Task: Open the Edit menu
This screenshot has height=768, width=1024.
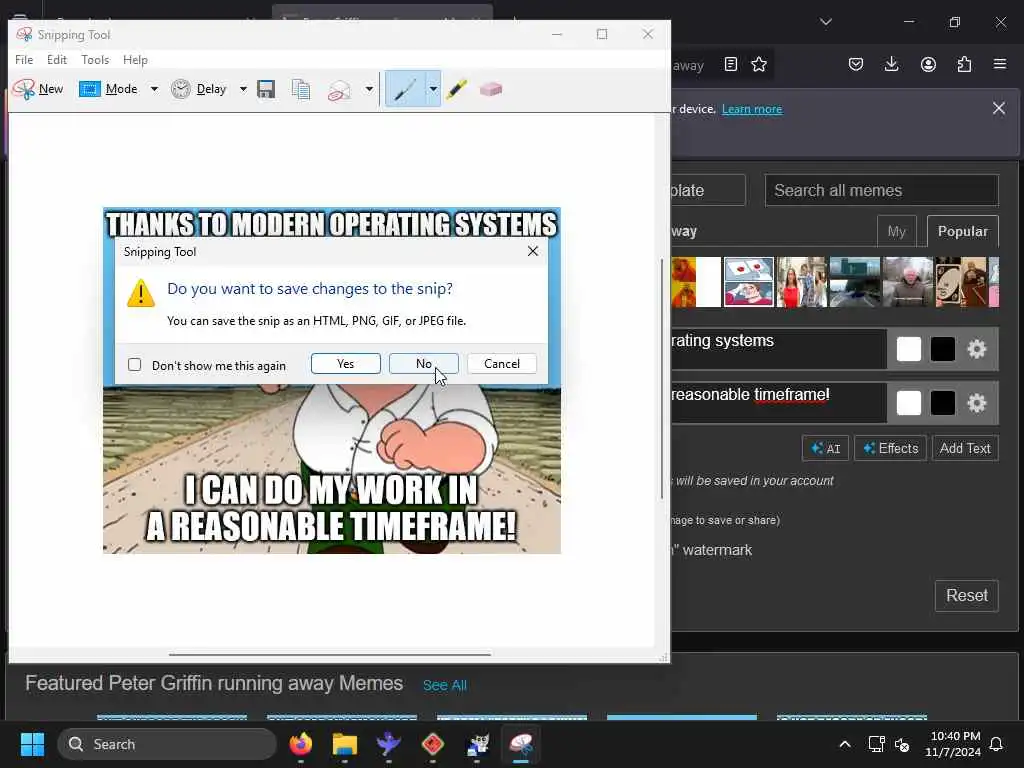Action: tap(57, 59)
